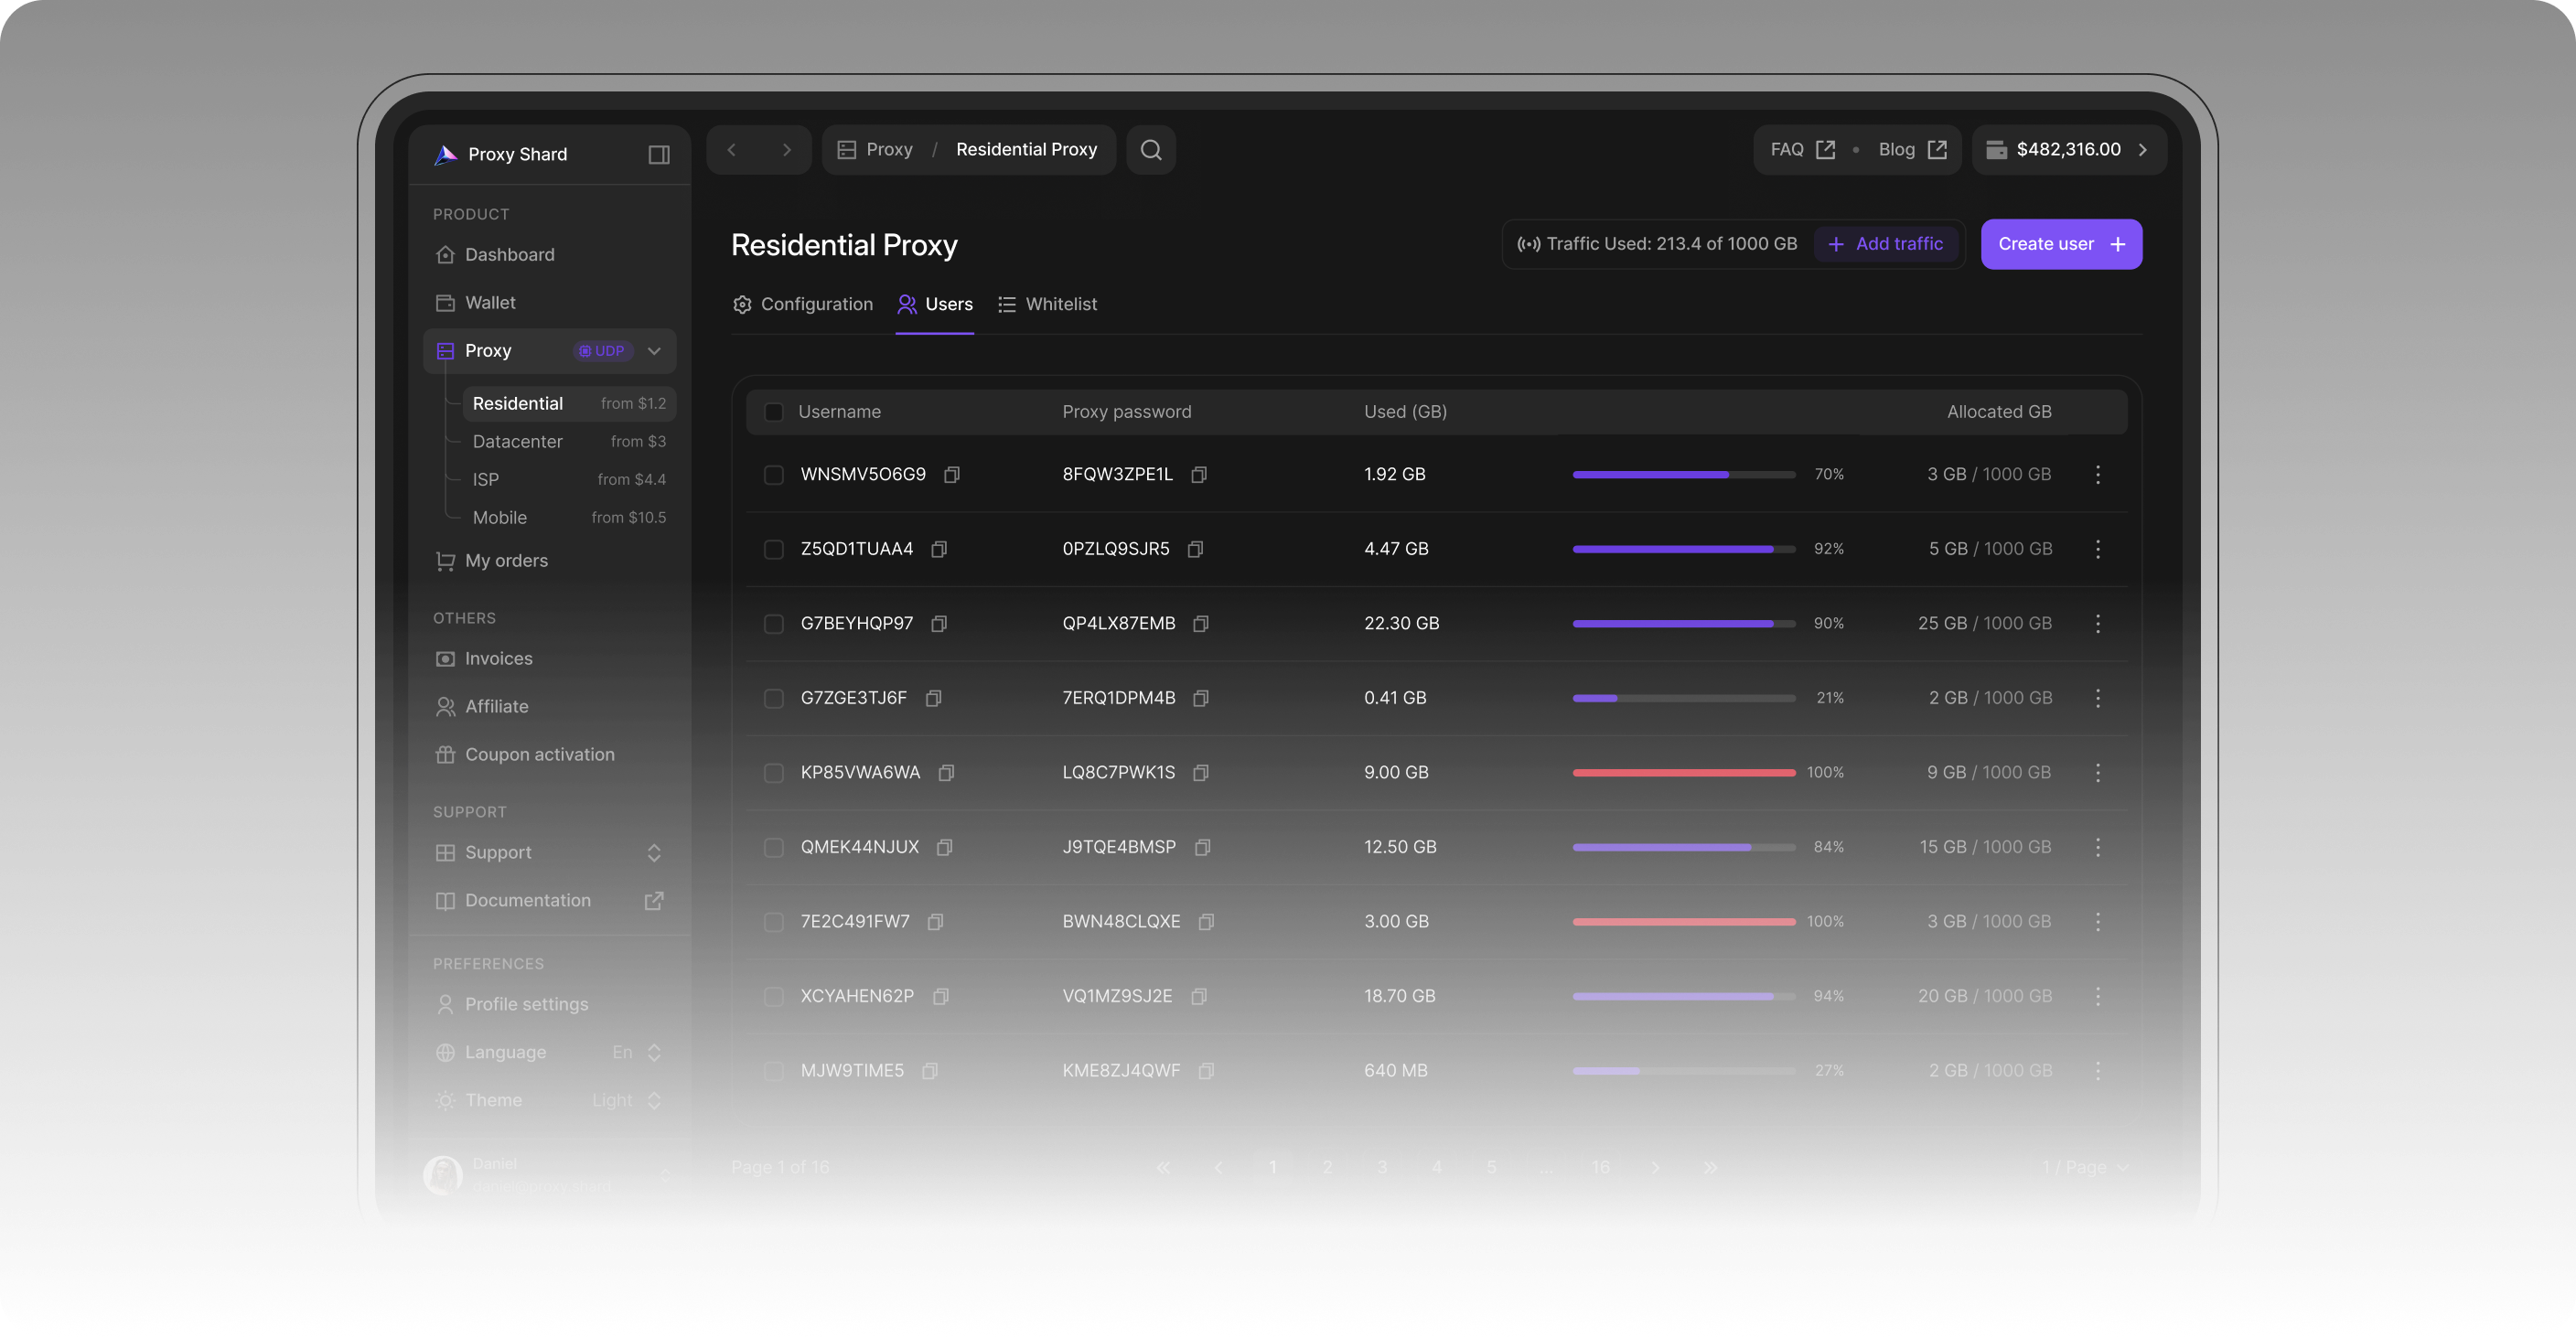Collapse sidebar with panel toggle icon
The image size is (2576, 1338).
click(x=658, y=154)
